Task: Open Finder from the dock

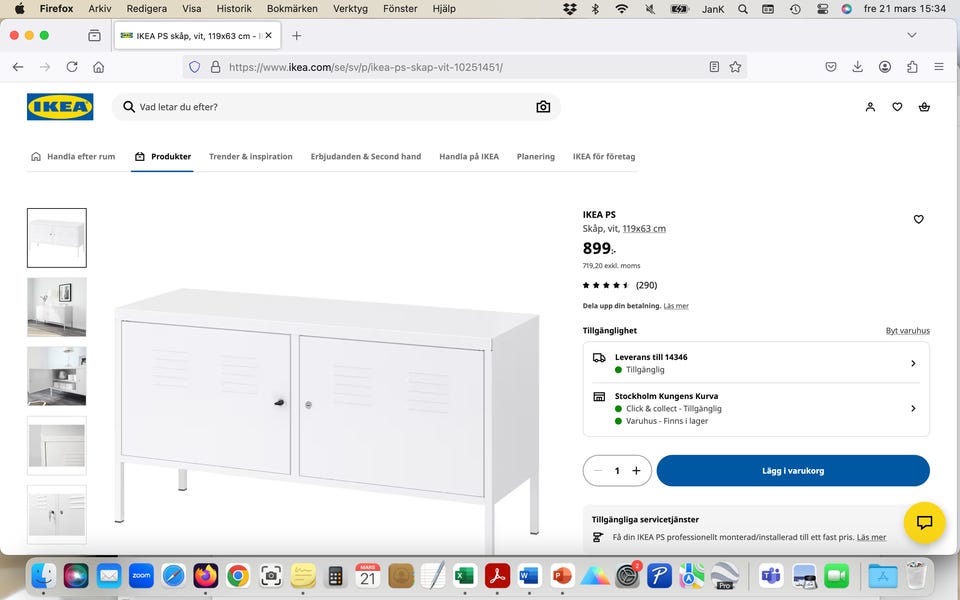Action: (44, 576)
